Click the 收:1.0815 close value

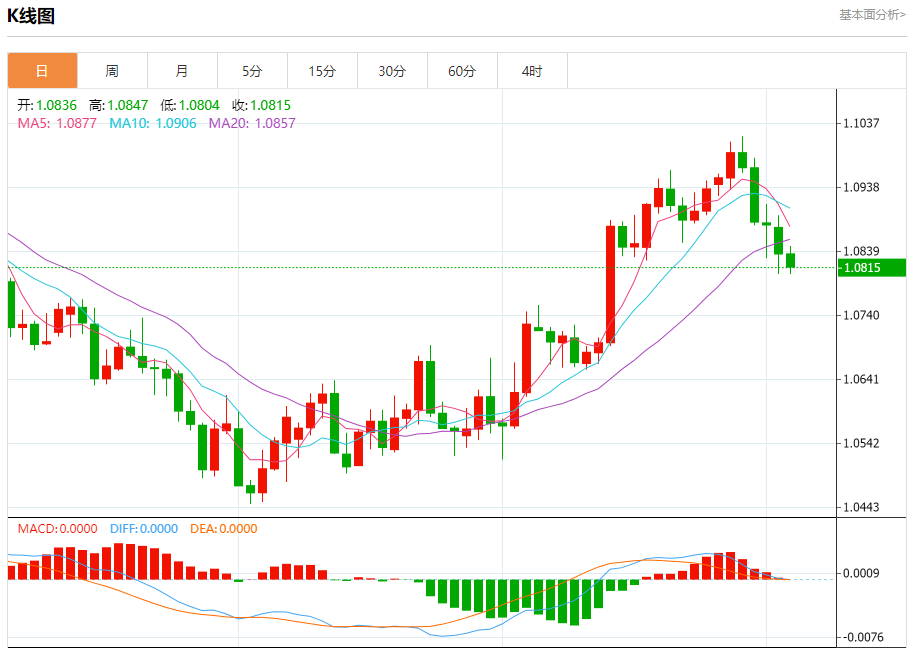tap(261, 105)
